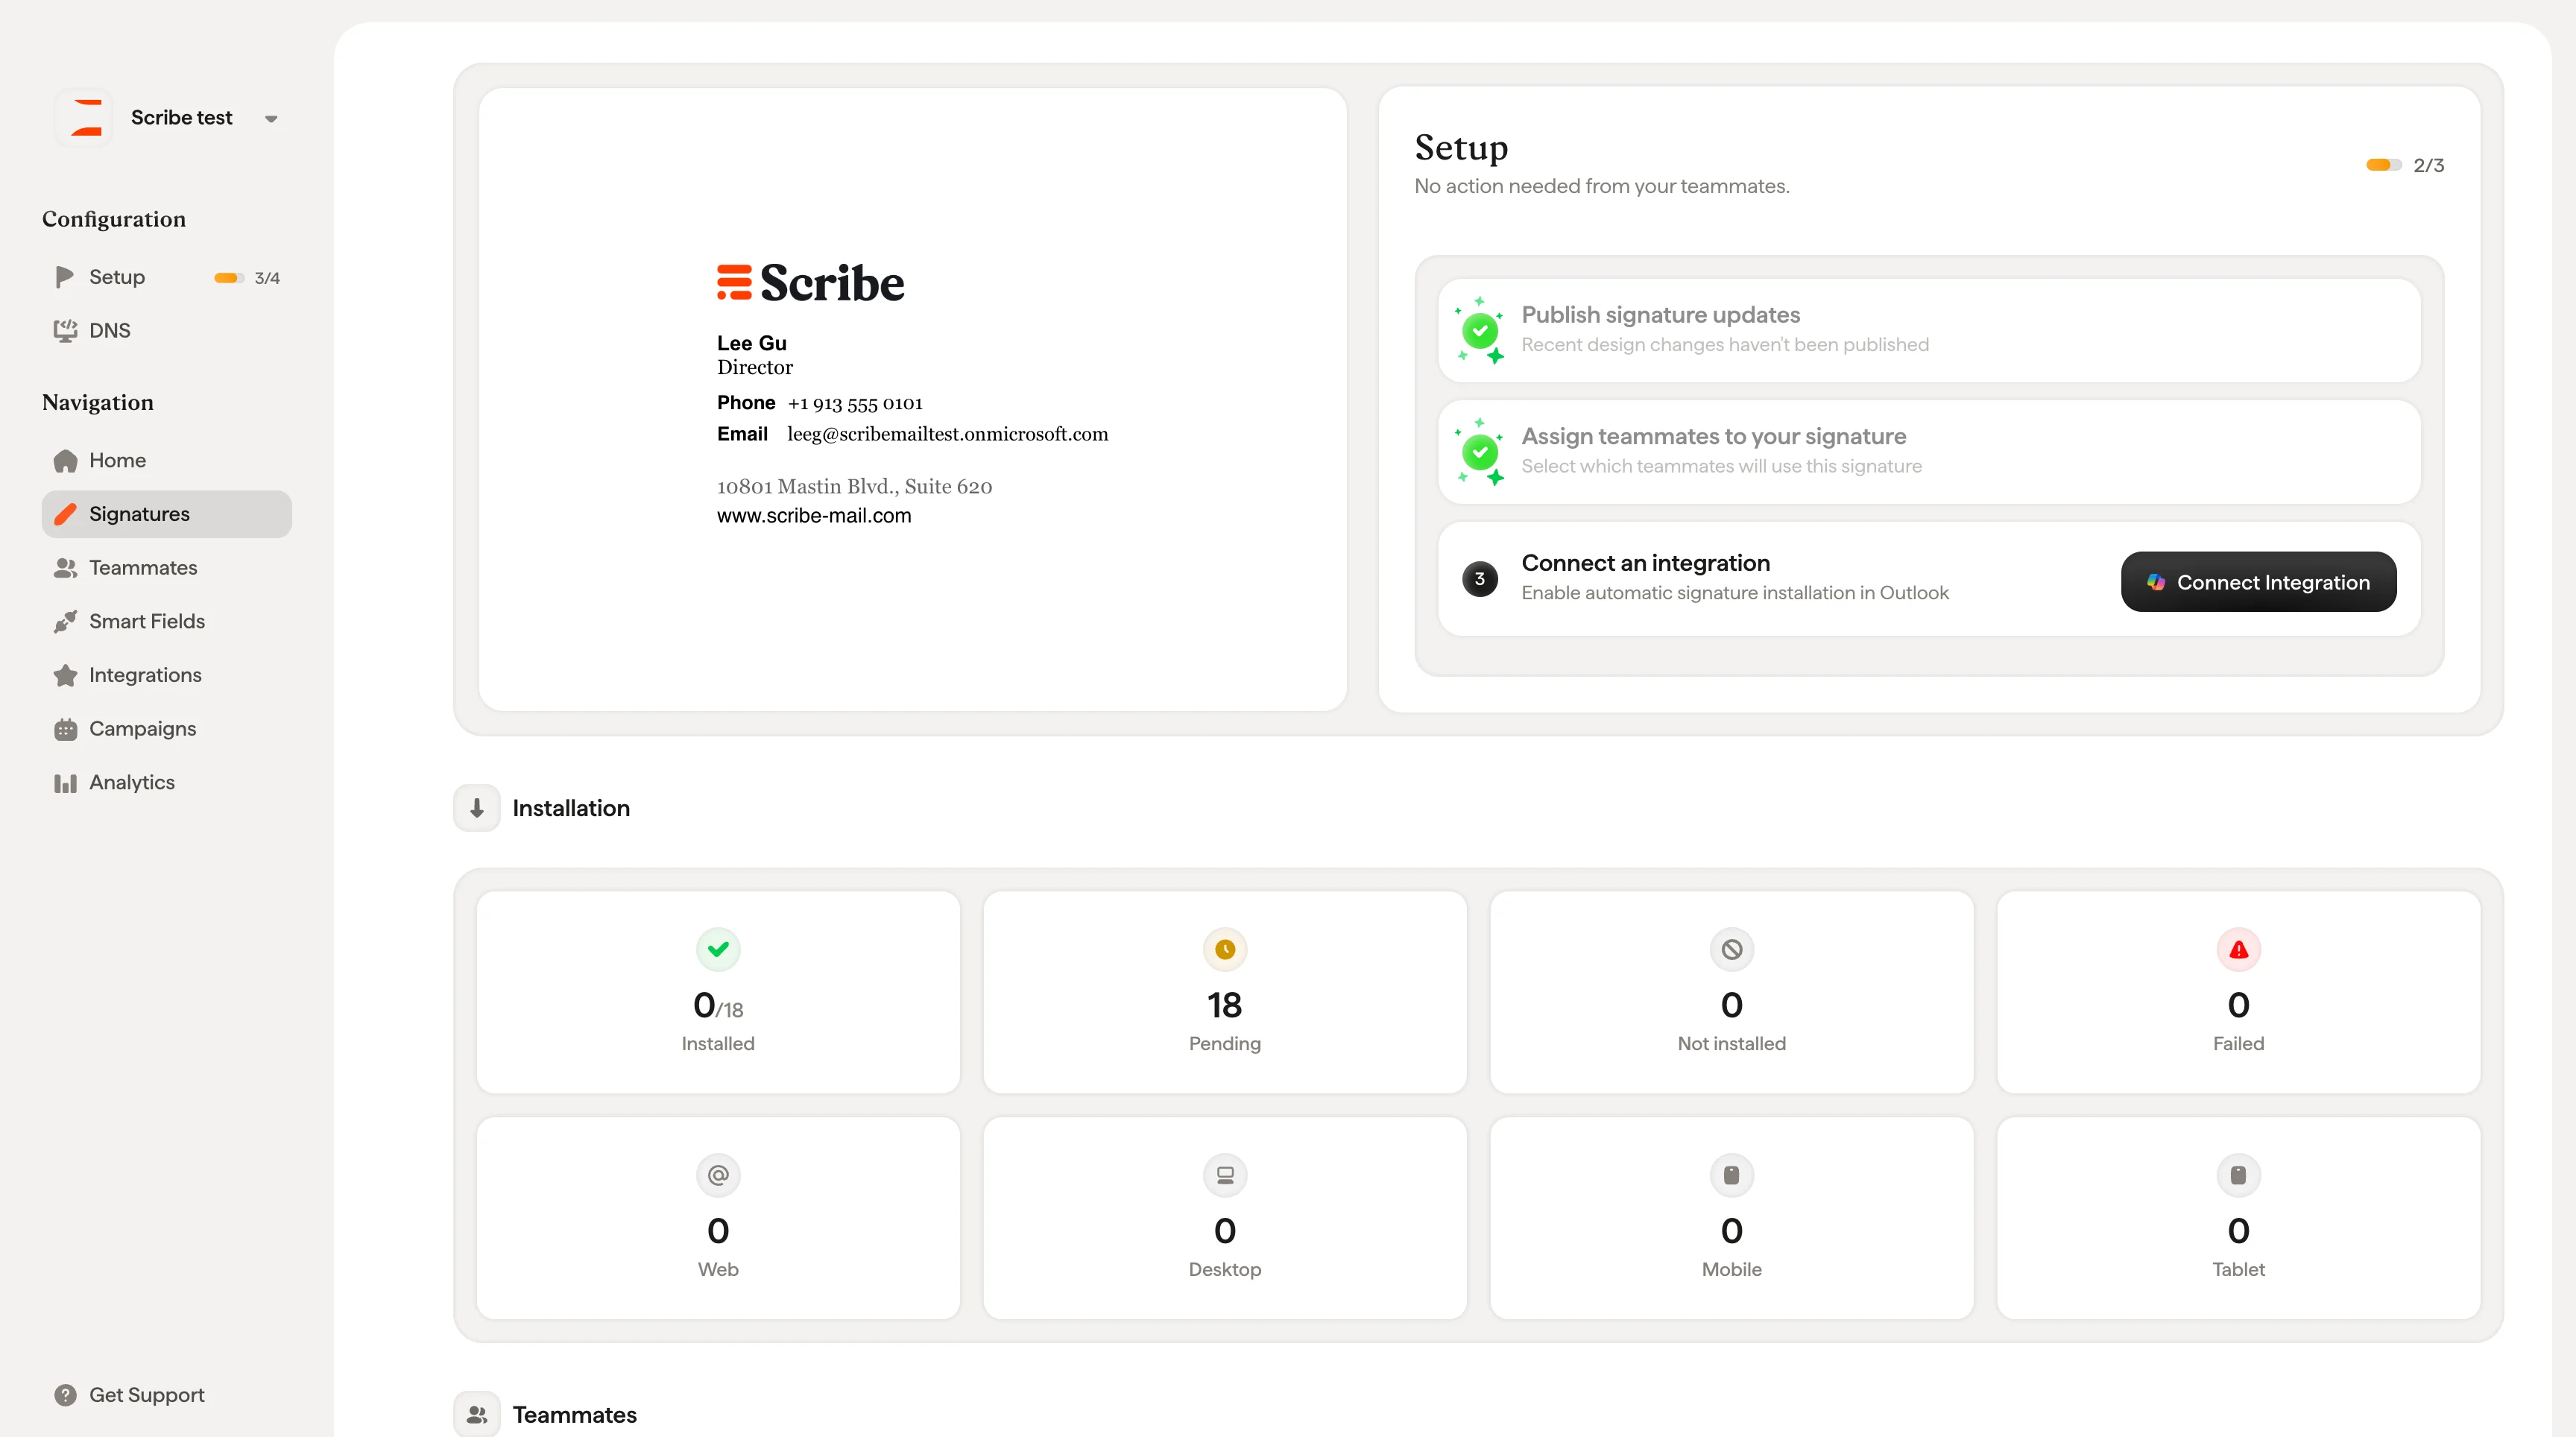
Task: Open the Mobile installs card
Action: coord(1731,1218)
